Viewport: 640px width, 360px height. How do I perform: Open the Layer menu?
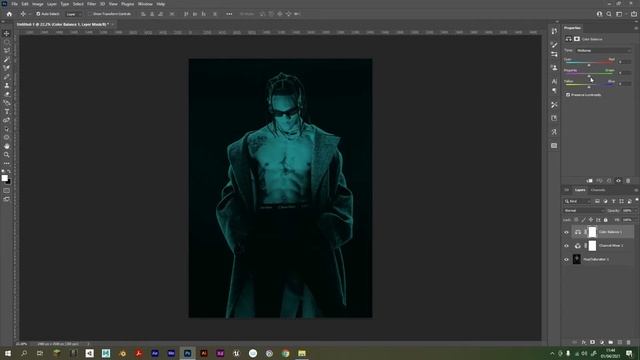[x=52, y=4]
